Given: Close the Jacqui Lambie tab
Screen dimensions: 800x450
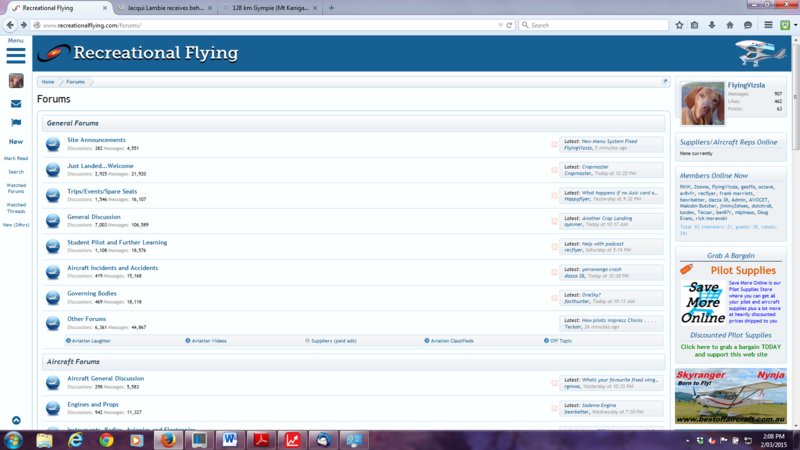Looking at the screenshot, I should [209, 8].
